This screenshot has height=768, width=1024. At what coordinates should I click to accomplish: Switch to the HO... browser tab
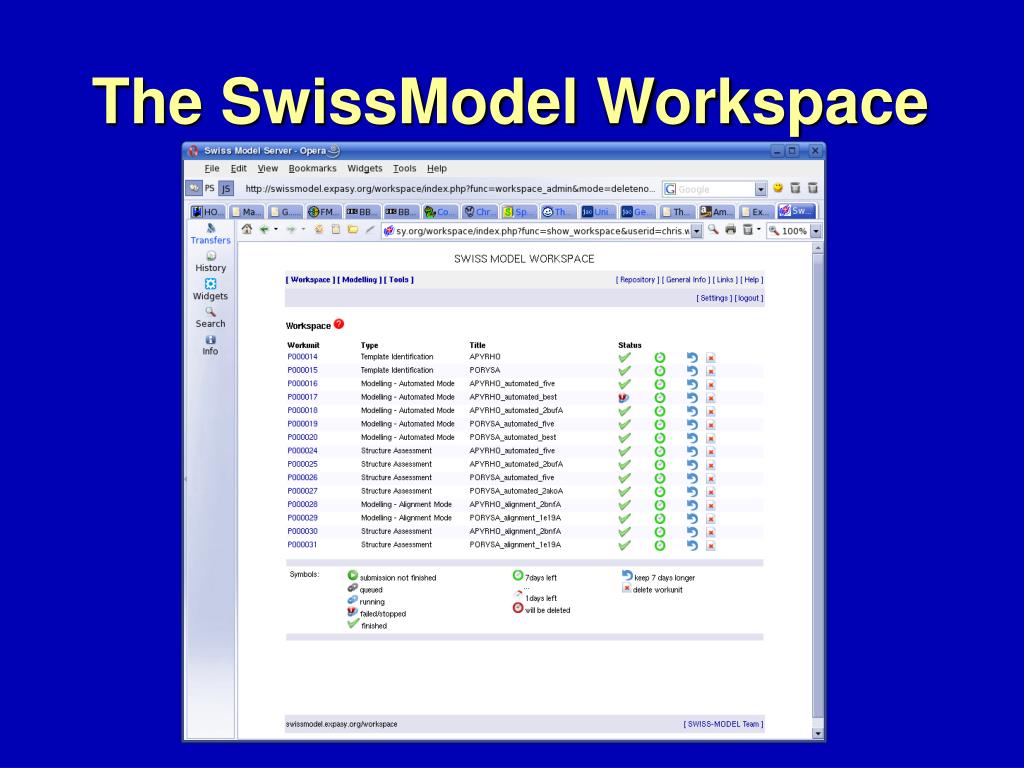(x=207, y=212)
